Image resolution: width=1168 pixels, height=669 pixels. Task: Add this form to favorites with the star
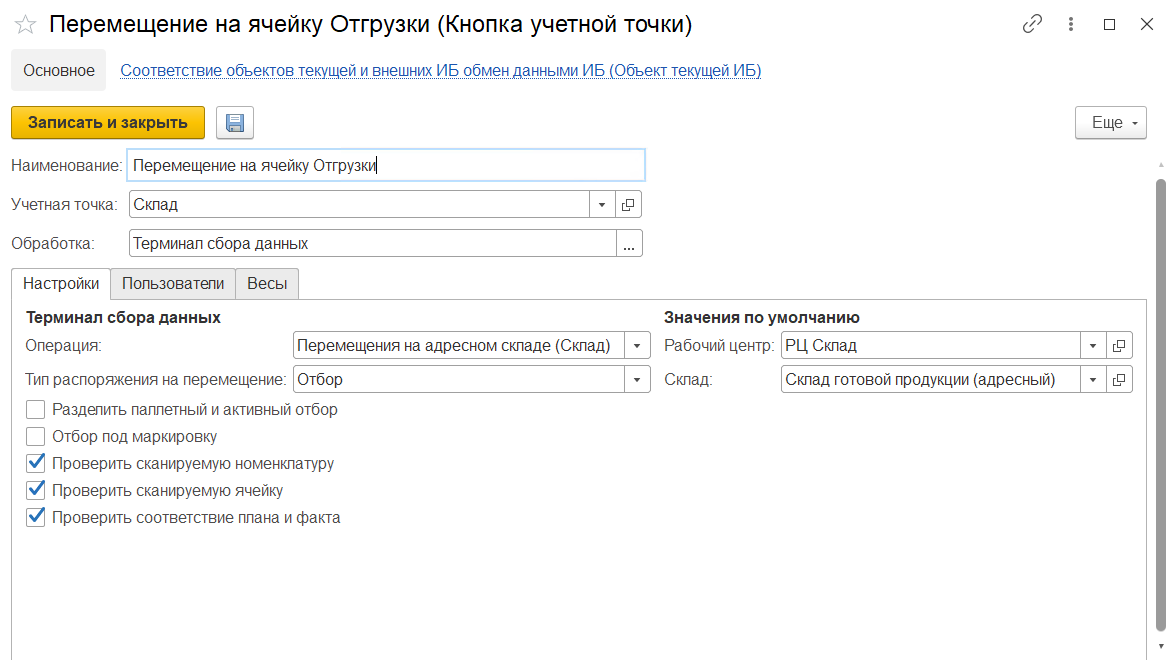click(x=26, y=25)
